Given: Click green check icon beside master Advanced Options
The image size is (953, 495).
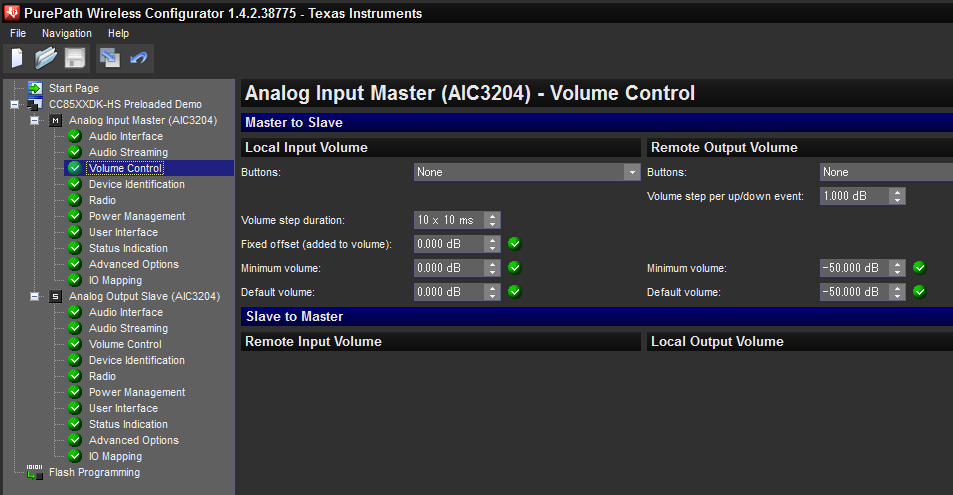Looking at the screenshot, I should pyautogui.click(x=75, y=264).
